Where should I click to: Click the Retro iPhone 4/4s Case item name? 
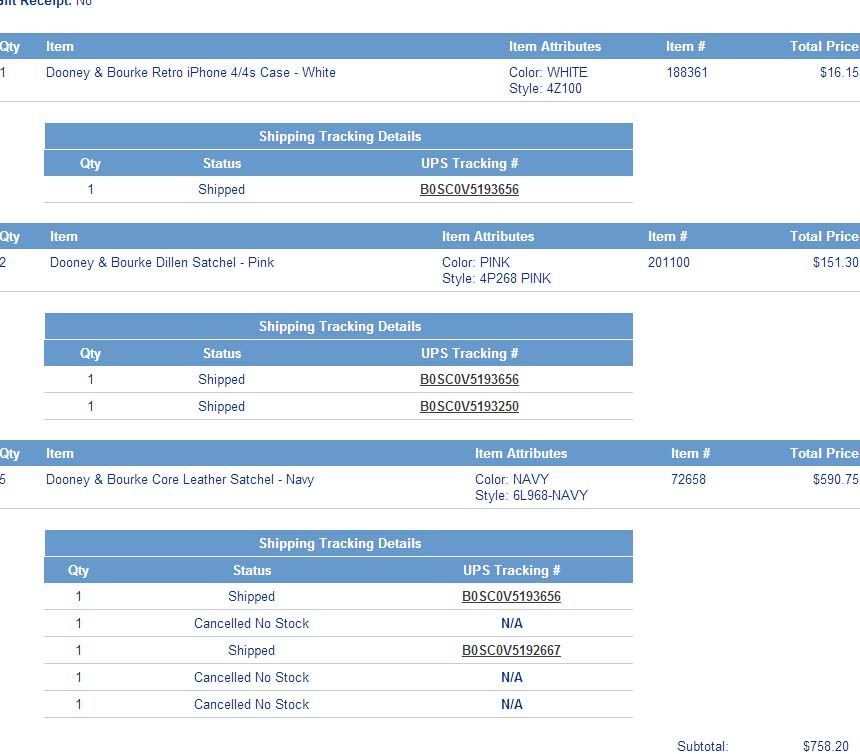(x=191, y=73)
